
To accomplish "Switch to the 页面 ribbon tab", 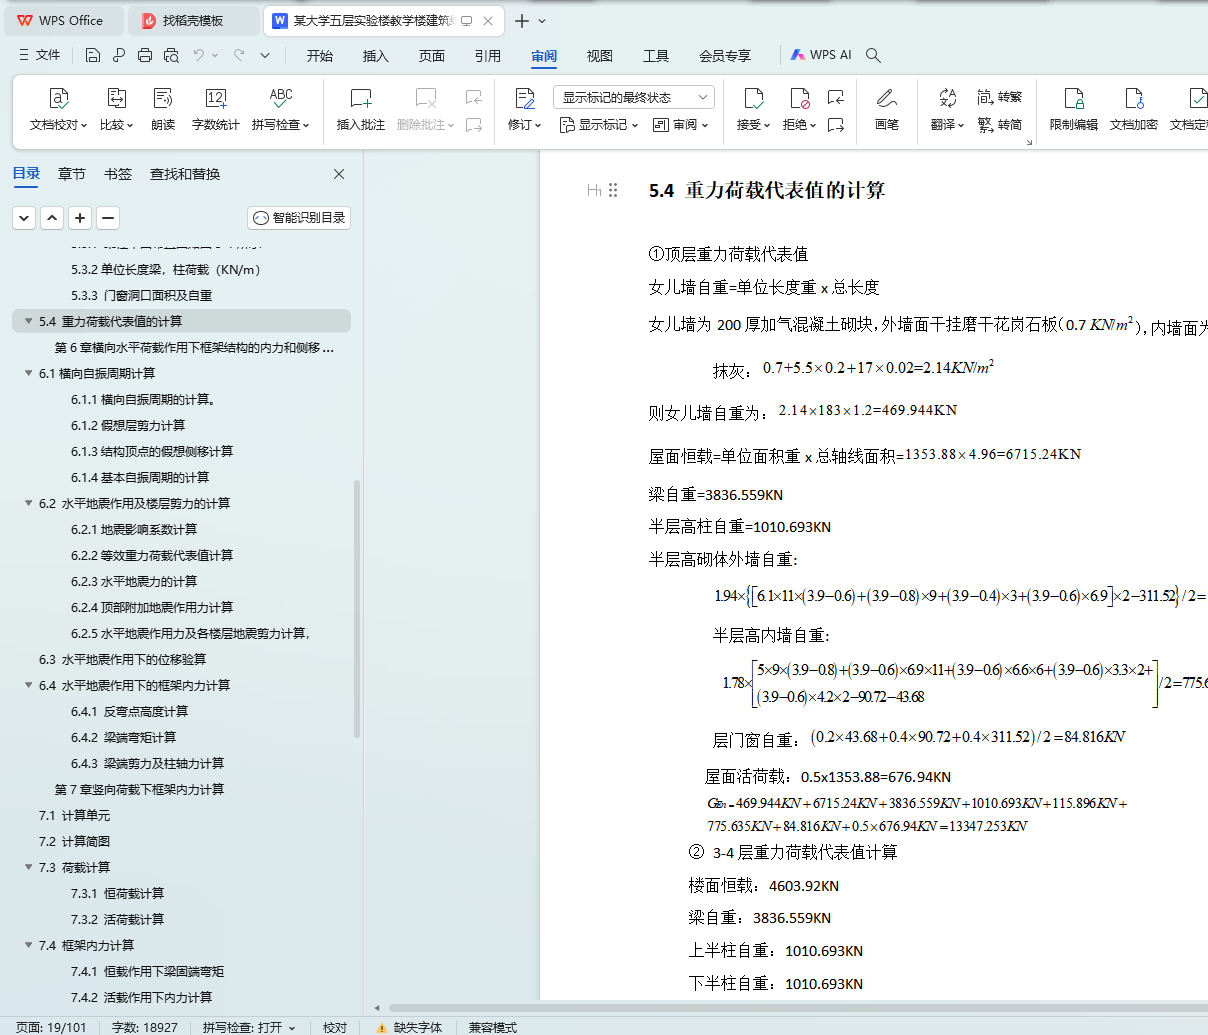I will coord(432,56).
